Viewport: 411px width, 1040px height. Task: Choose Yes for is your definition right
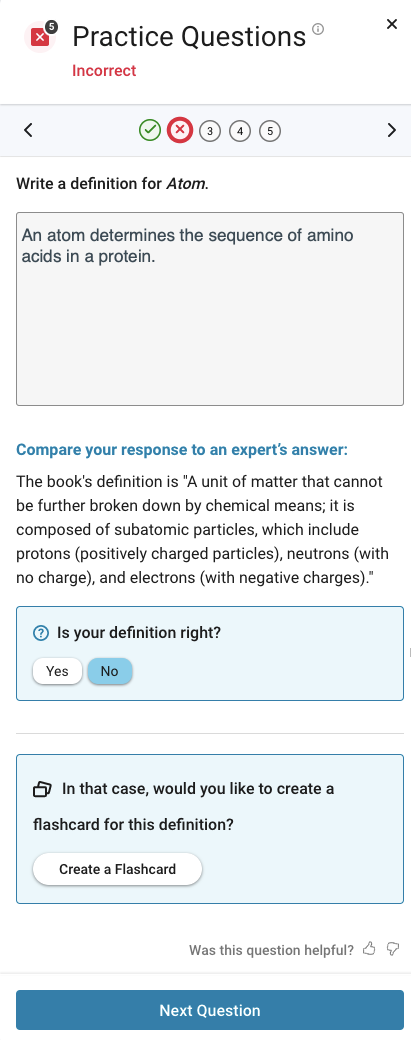58,671
